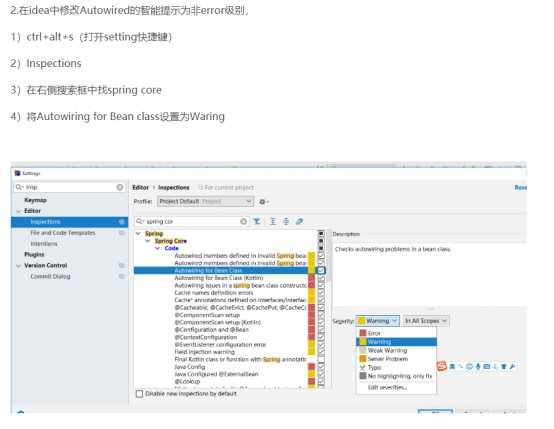Image resolution: width=554 pixels, height=429 pixels.
Task: Clear the settings search box text
Action: pyautogui.click(x=120, y=187)
